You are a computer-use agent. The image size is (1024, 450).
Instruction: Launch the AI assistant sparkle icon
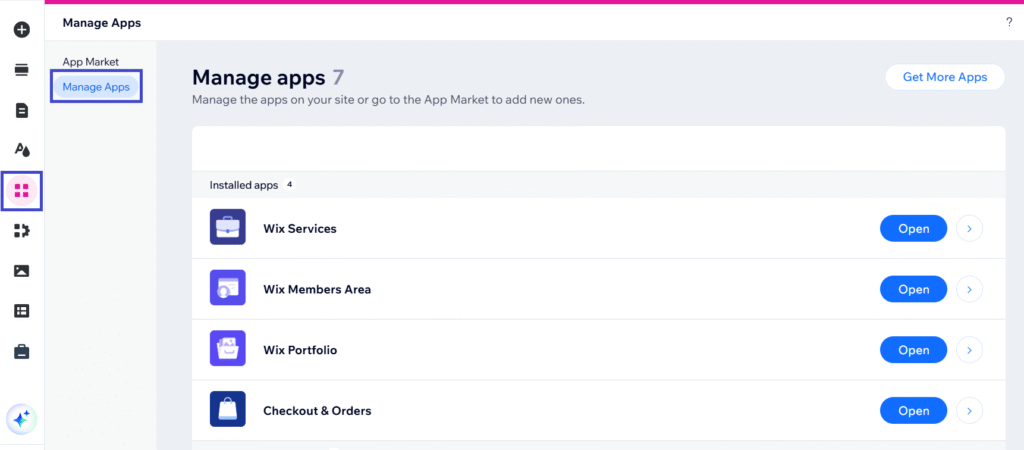(21, 419)
